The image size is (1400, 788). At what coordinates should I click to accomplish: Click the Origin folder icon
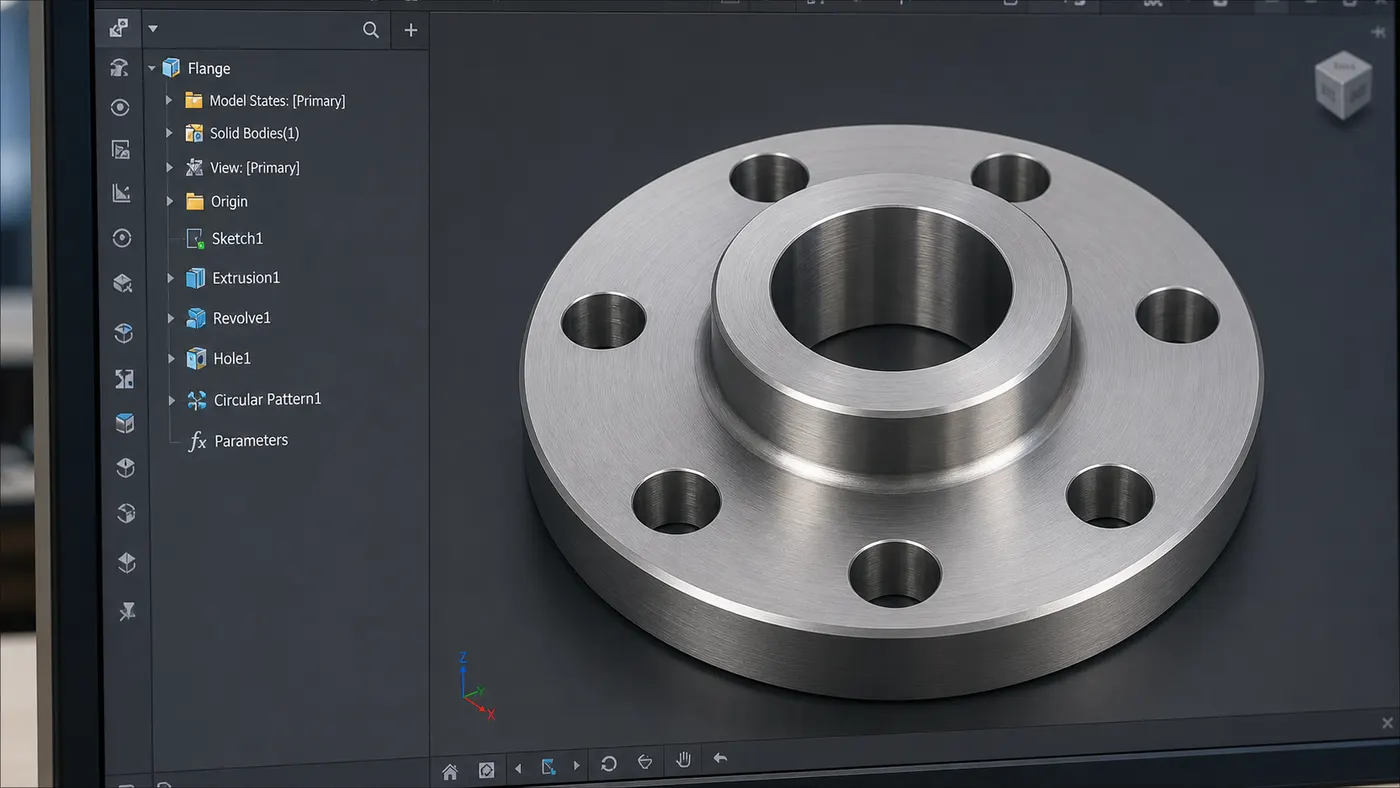point(194,201)
